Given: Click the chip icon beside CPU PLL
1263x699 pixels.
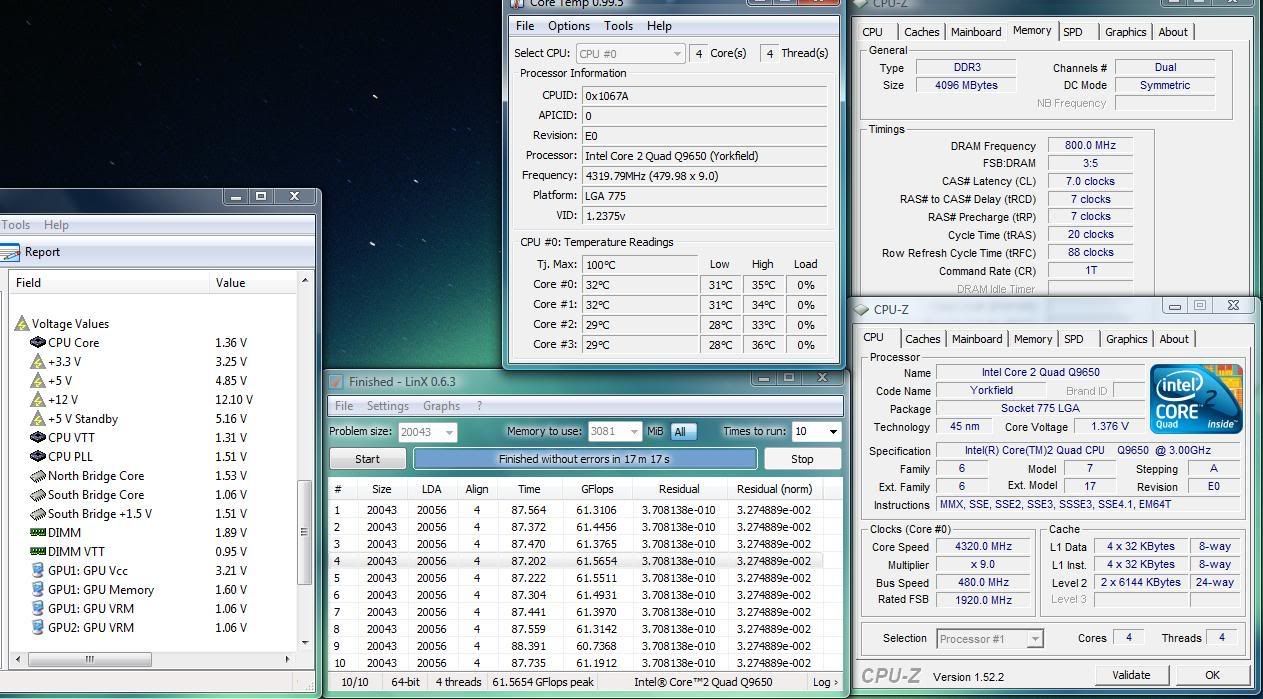Looking at the screenshot, I should (x=38, y=456).
